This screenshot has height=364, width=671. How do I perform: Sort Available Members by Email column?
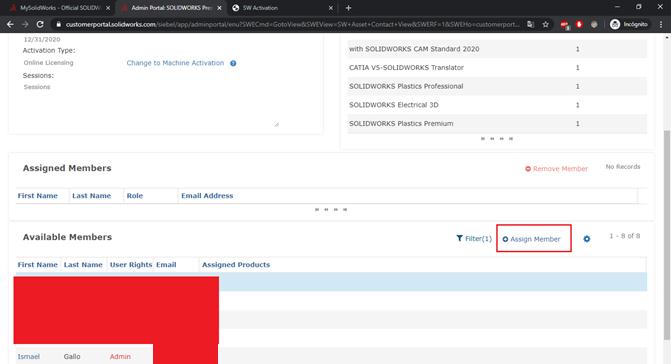coord(166,264)
